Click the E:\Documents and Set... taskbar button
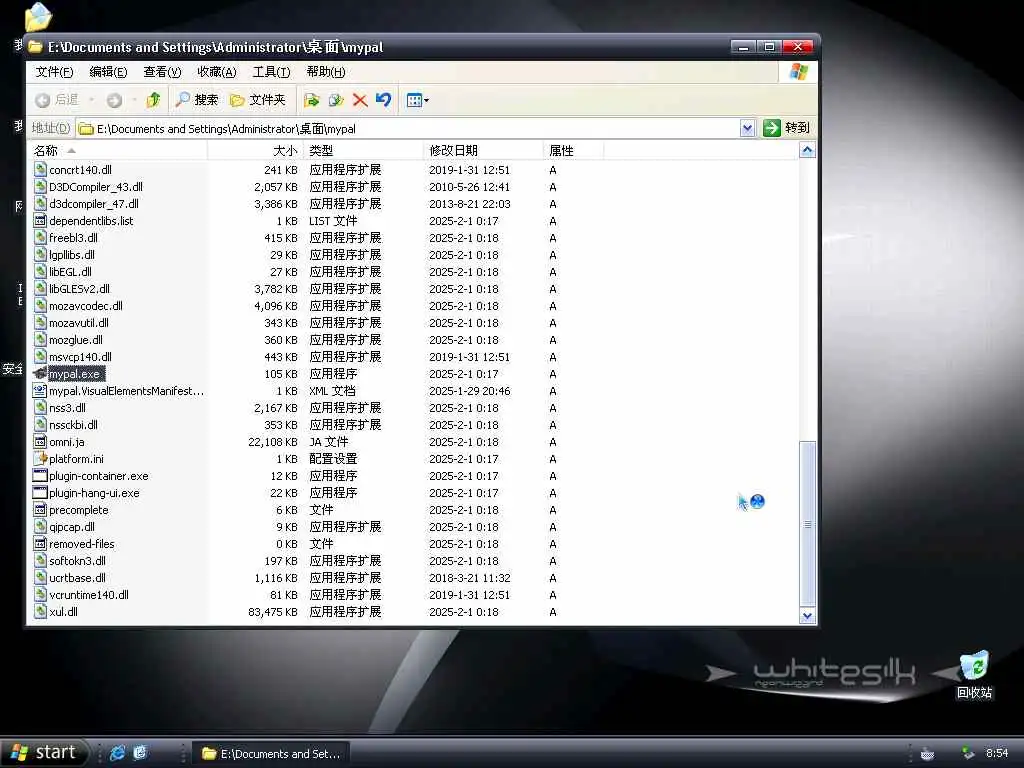The height and width of the screenshot is (768, 1024). point(271,754)
